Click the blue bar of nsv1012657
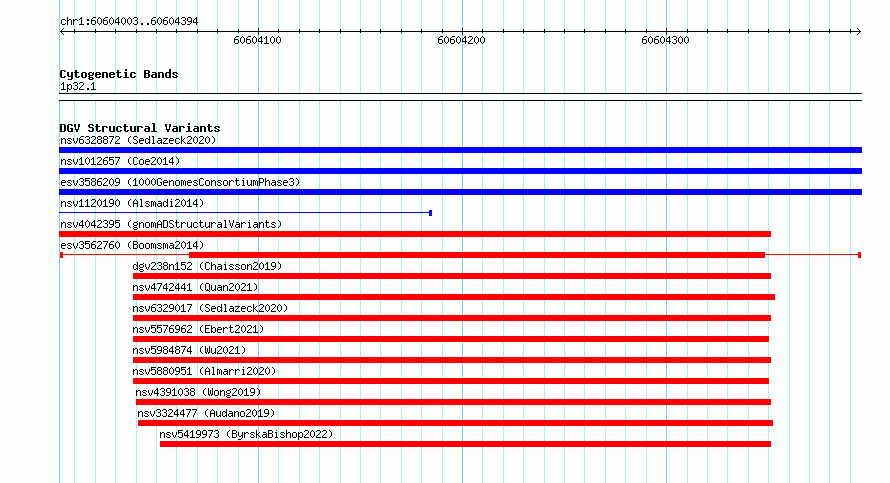Viewport: 890px width, 483px height. click(460, 171)
